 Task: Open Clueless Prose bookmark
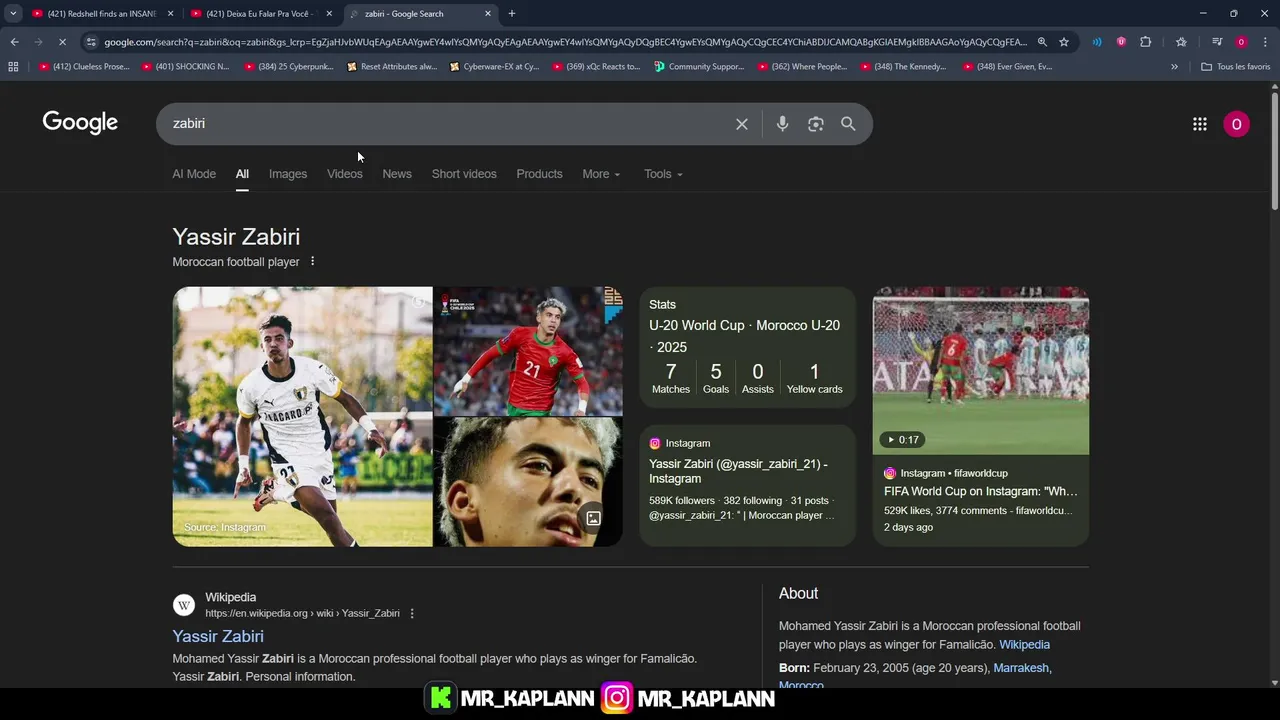[x=84, y=67]
